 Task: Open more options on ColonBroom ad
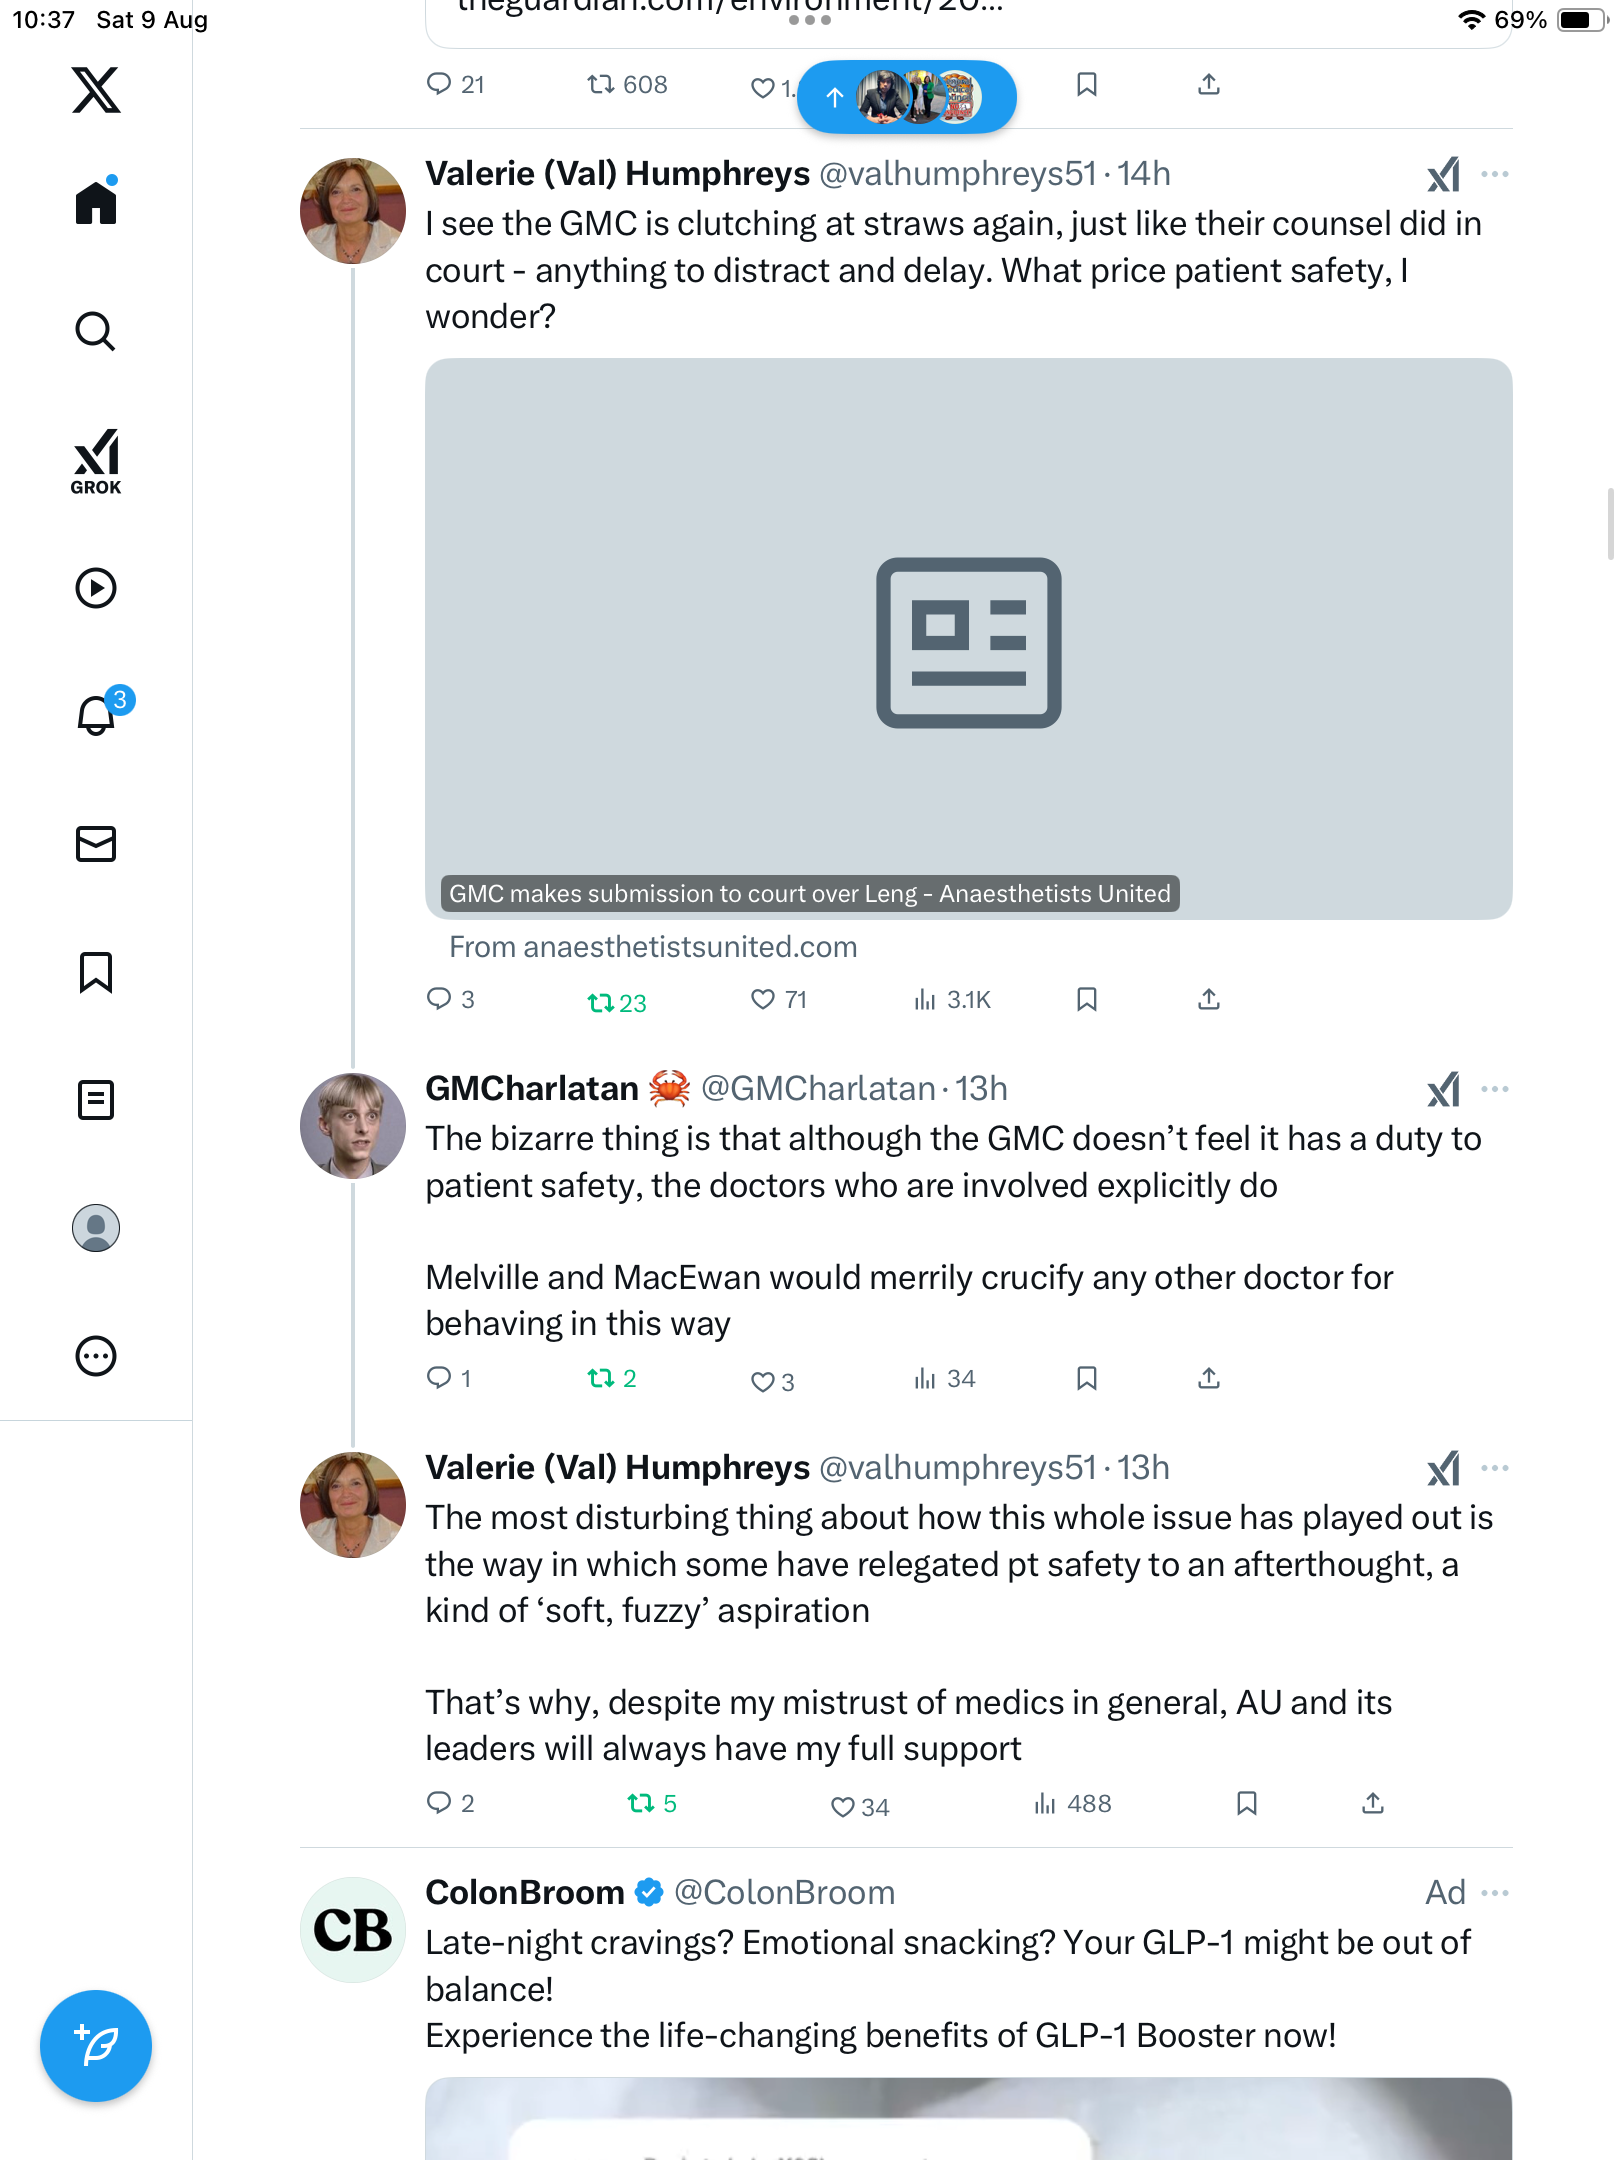tap(1495, 1893)
